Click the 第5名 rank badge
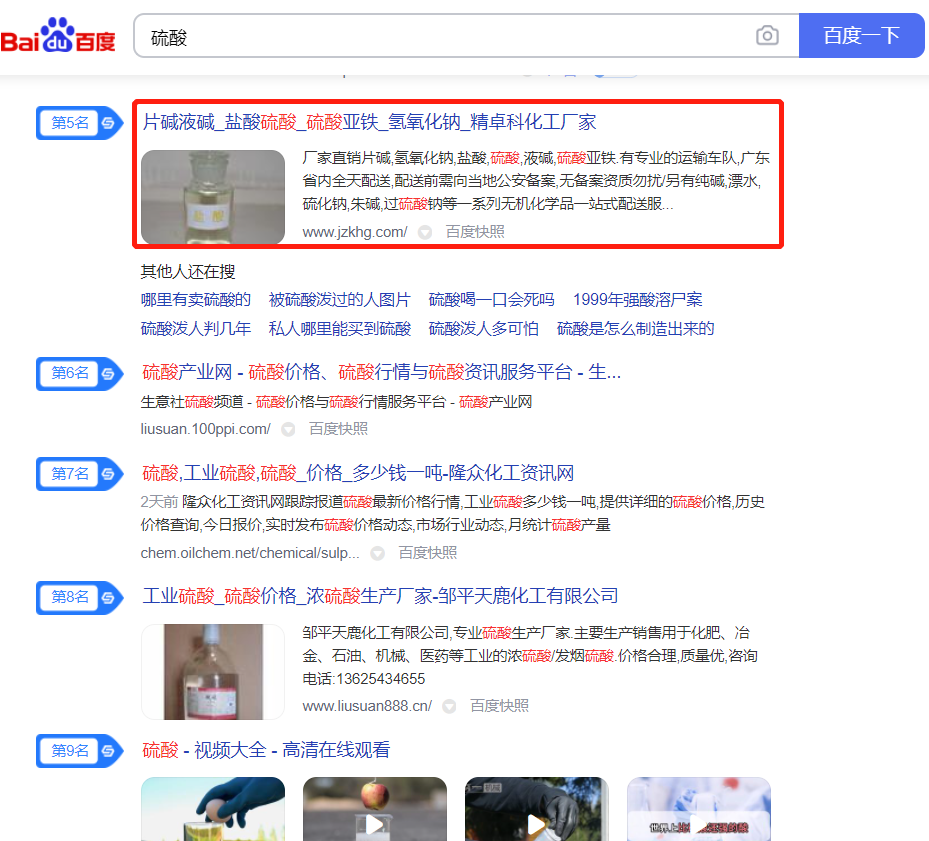The width and height of the screenshot is (929, 841). (79, 123)
